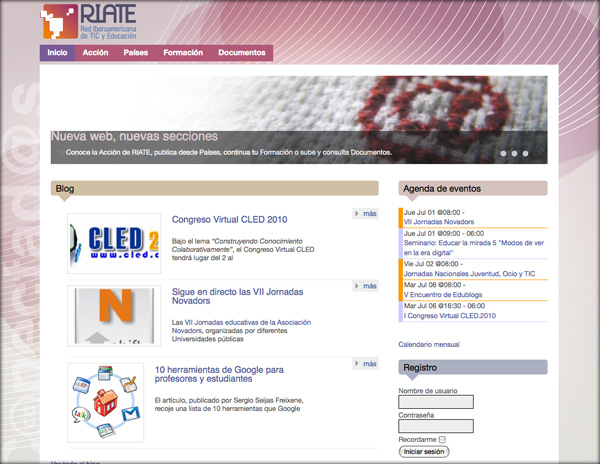Click the 'Nueva web, nuevas secciones' banner title
The image size is (600, 464).
click(134, 136)
